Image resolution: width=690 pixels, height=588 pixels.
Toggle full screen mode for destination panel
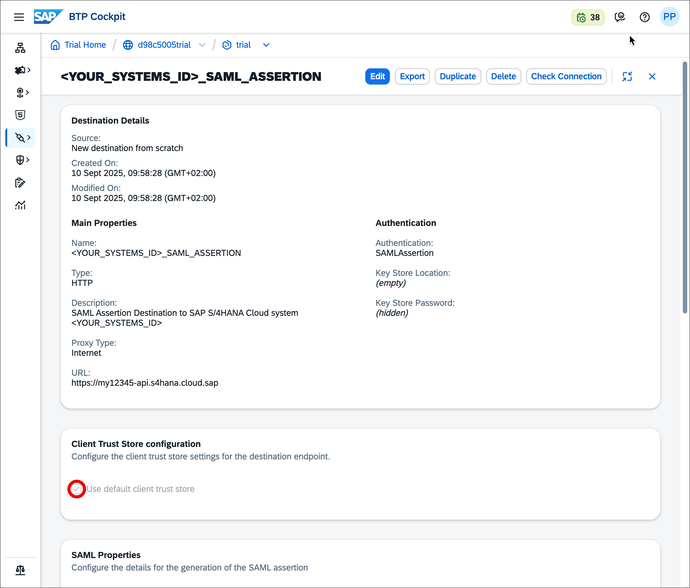[x=627, y=77]
